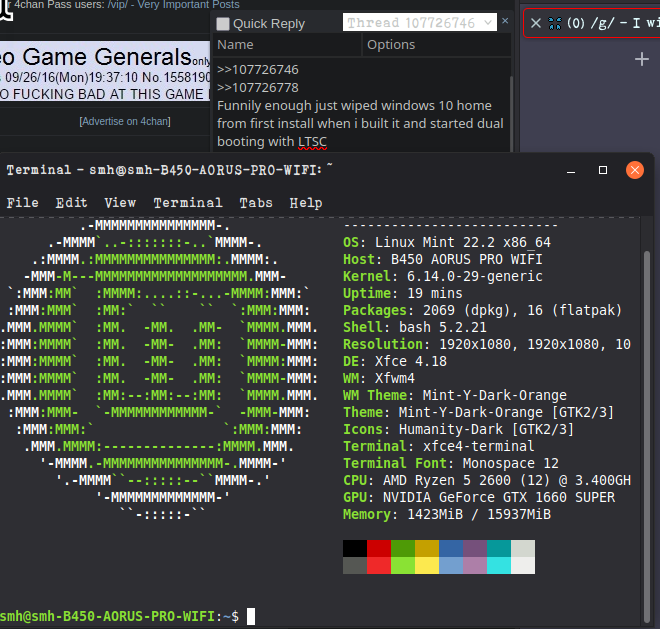Click the Terminal window title text

click(169, 170)
